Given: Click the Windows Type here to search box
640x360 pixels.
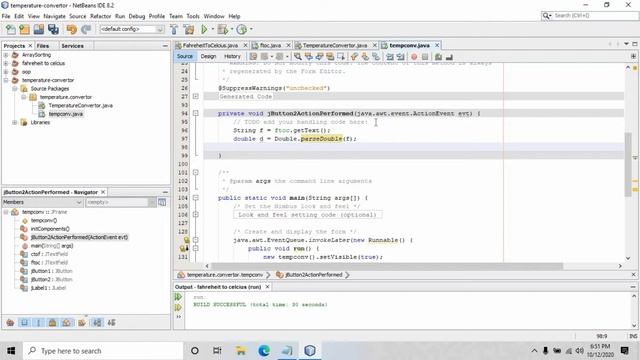Looking at the screenshot, I should (103, 351).
